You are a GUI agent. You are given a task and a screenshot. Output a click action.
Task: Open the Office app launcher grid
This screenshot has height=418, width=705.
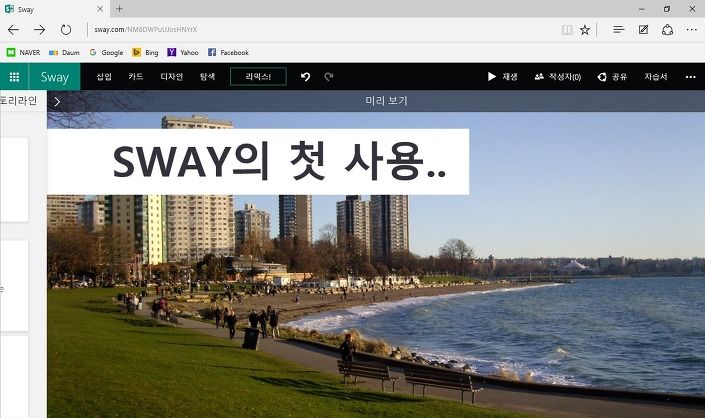[14, 77]
